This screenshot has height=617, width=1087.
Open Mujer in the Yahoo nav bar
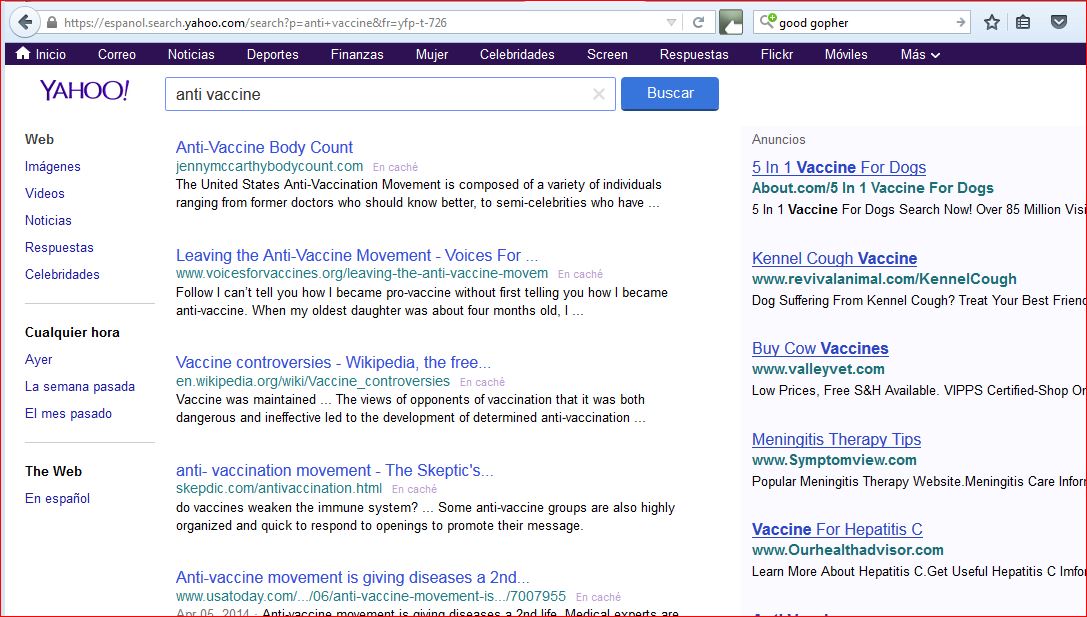pyautogui.click(x=432, y=54)
